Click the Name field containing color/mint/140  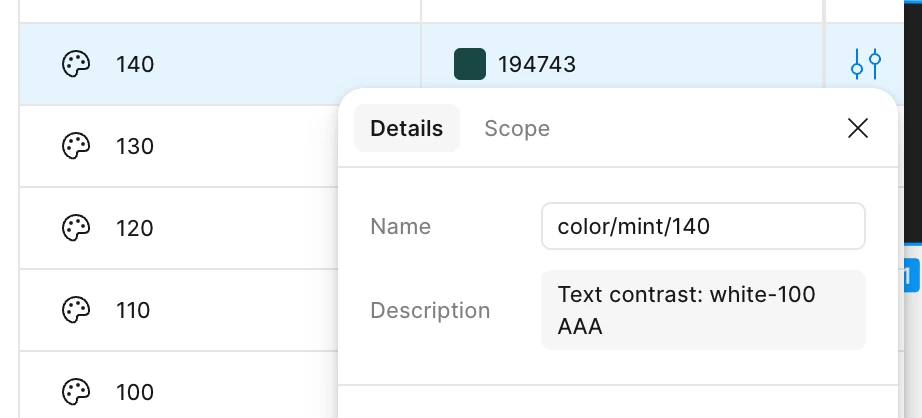point(702,226)
